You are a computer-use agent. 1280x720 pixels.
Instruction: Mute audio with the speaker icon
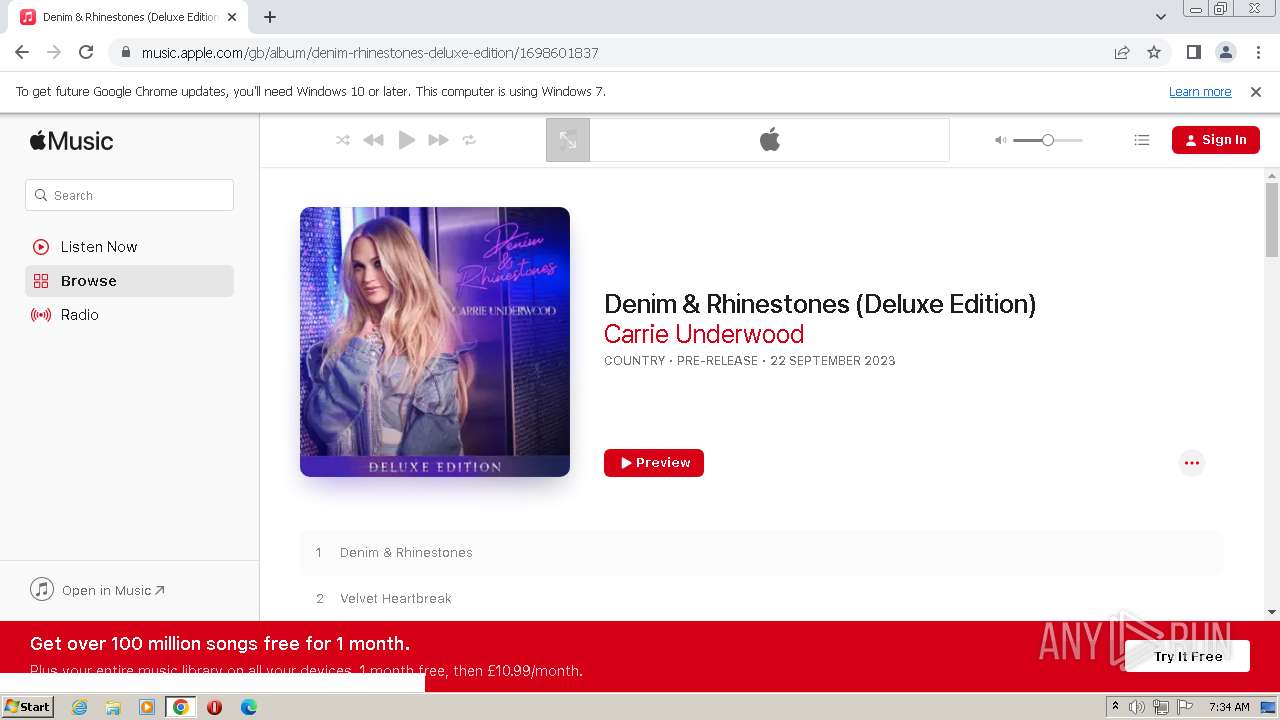[x=1000, y=140]
